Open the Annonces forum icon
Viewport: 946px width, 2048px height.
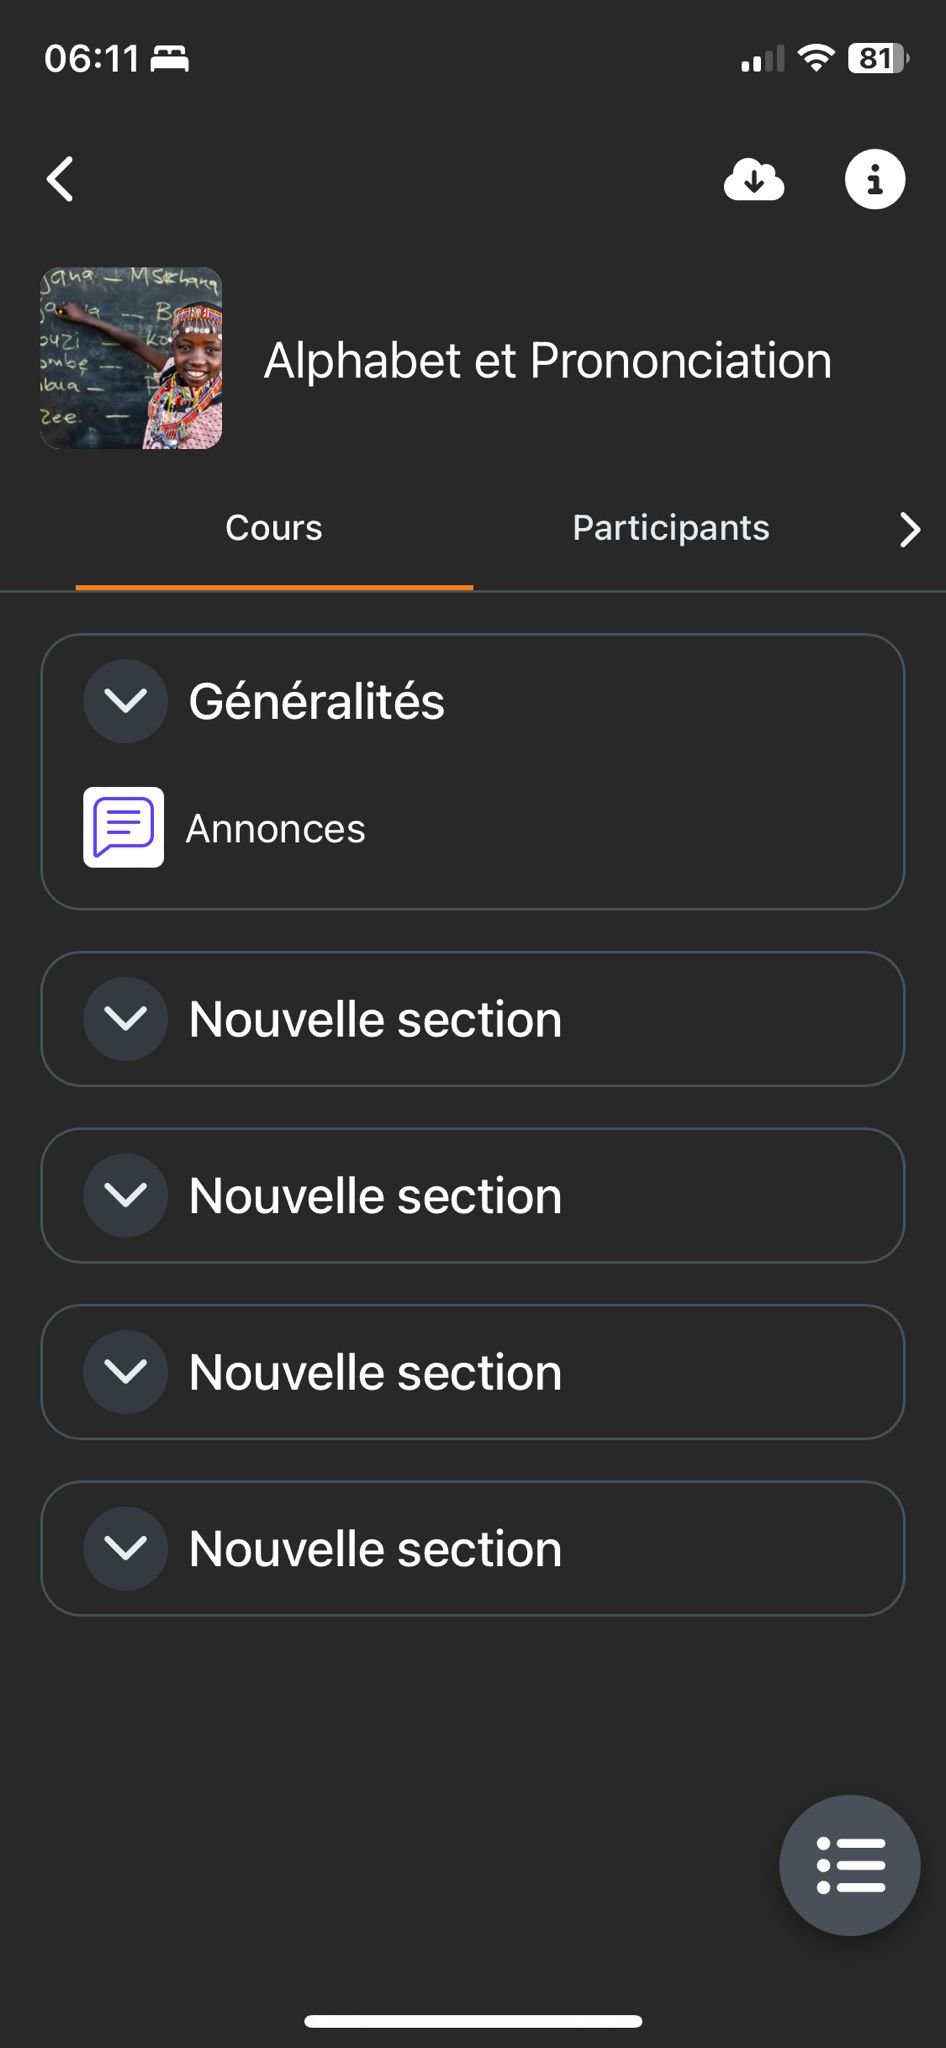pos(124,828)
